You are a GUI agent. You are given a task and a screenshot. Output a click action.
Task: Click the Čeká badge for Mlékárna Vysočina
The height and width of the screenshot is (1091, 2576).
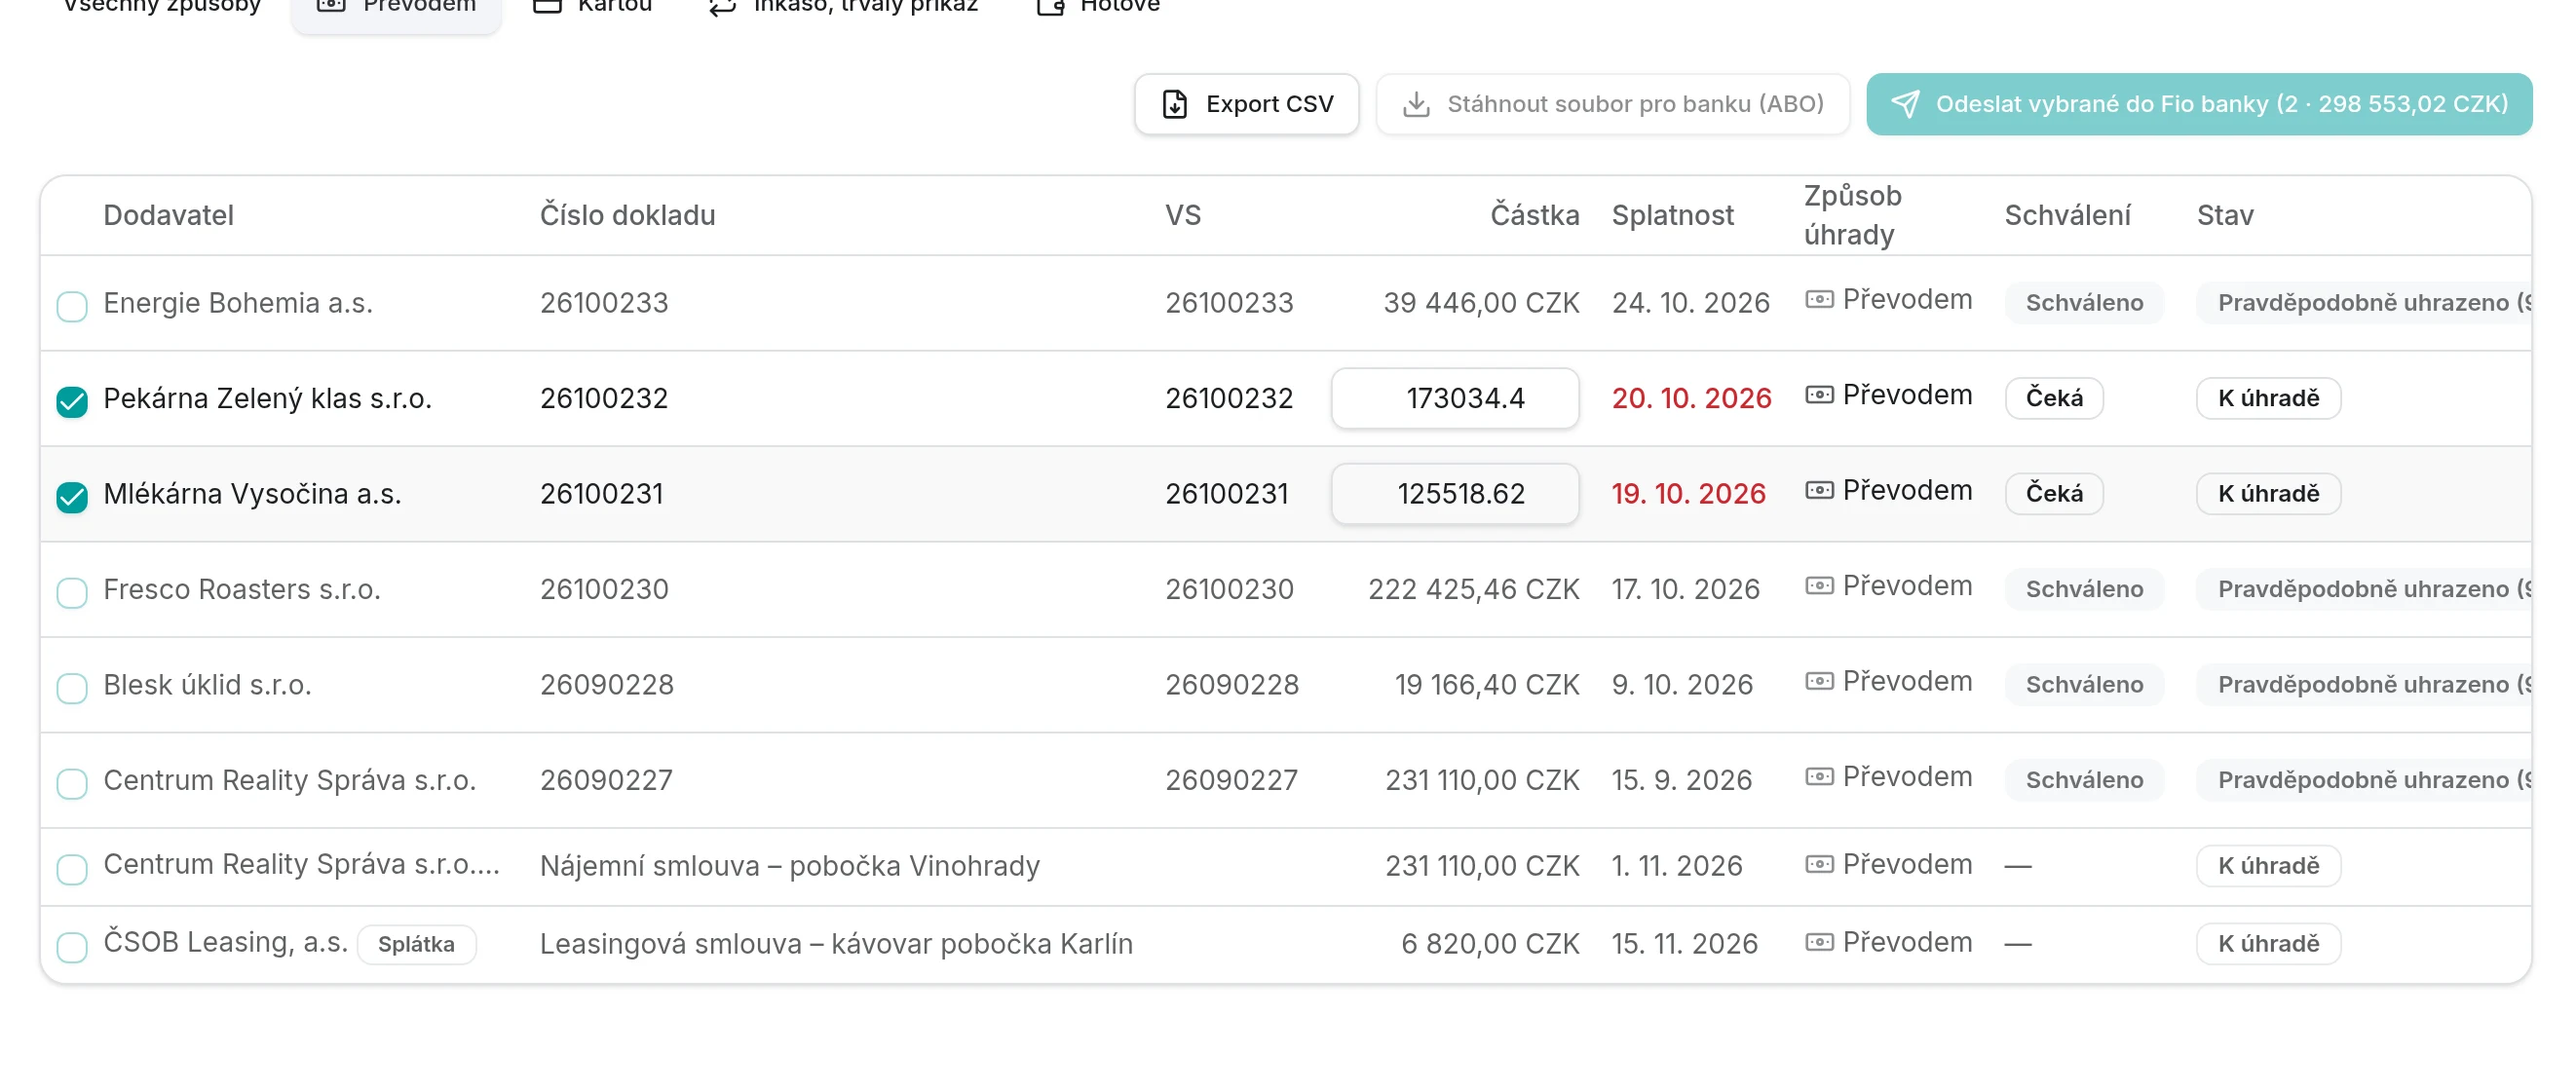pos(2054,494)
